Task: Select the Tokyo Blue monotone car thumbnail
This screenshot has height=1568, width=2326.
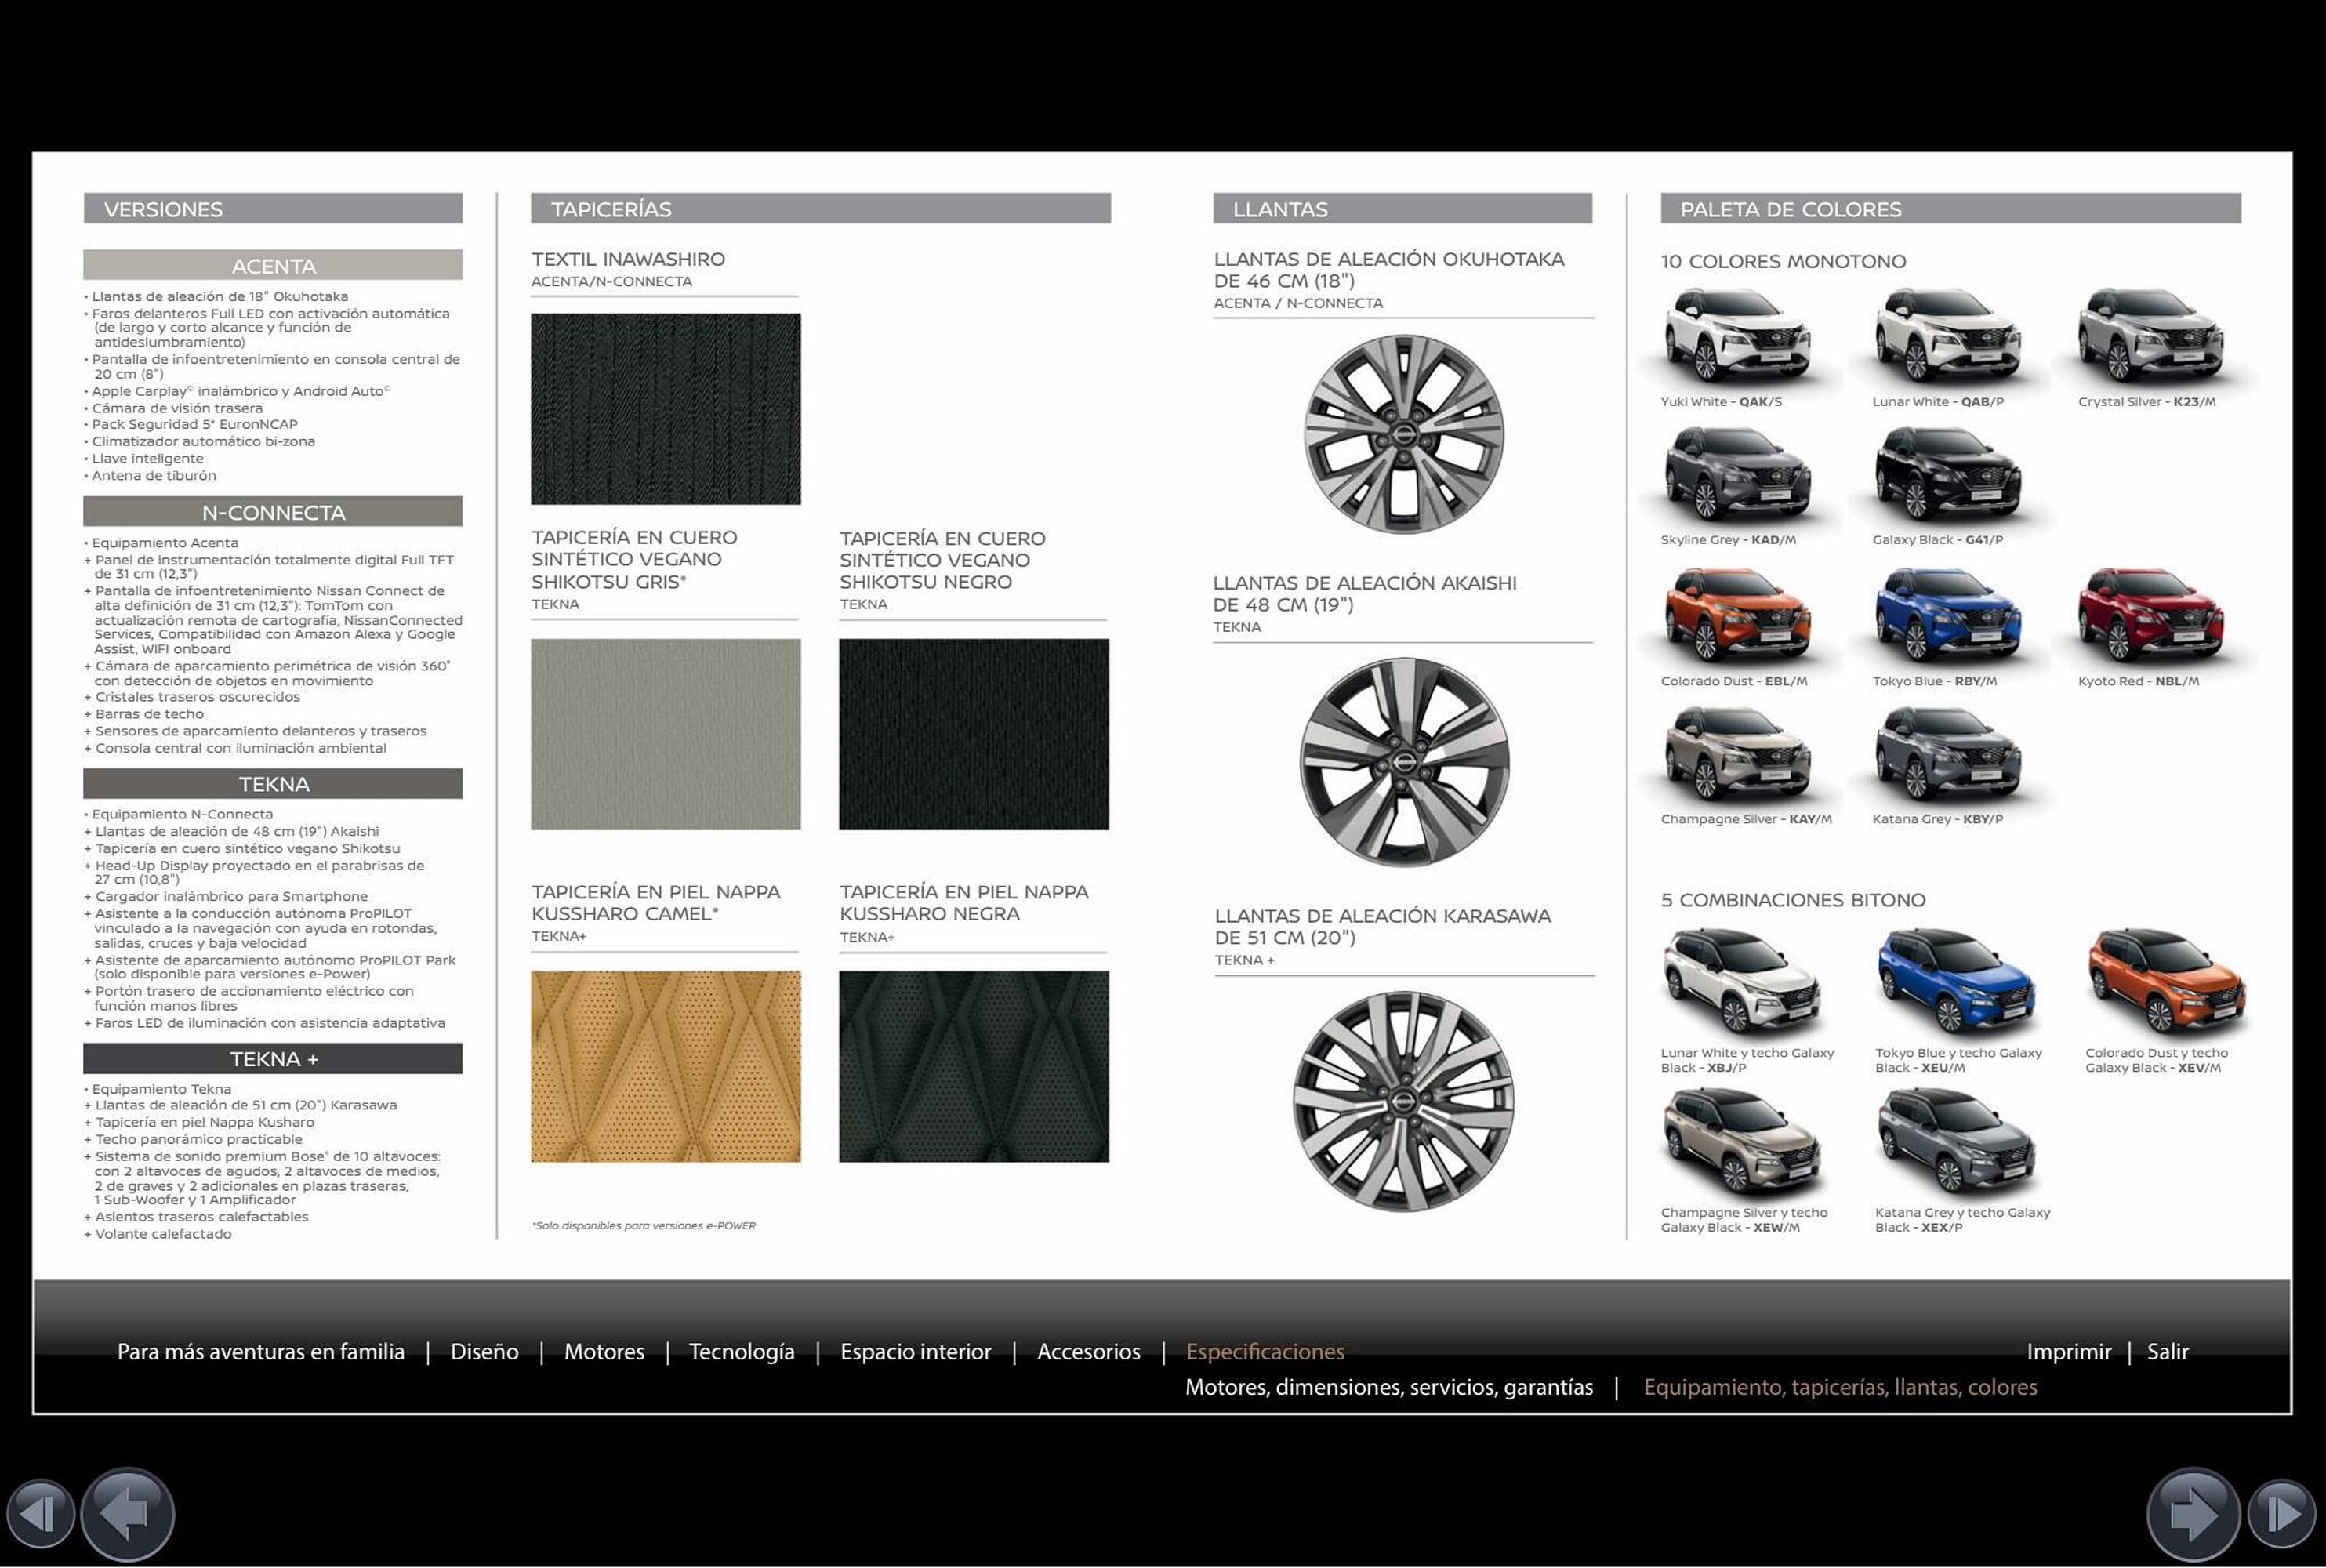Action: coord(1948,616)
